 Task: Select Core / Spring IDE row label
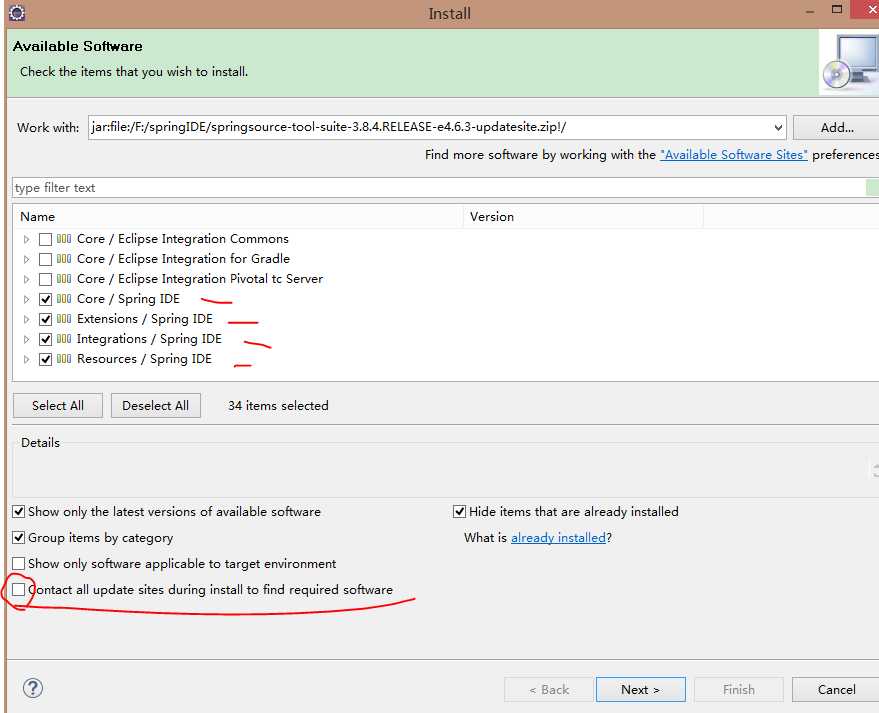coord(128,299)
